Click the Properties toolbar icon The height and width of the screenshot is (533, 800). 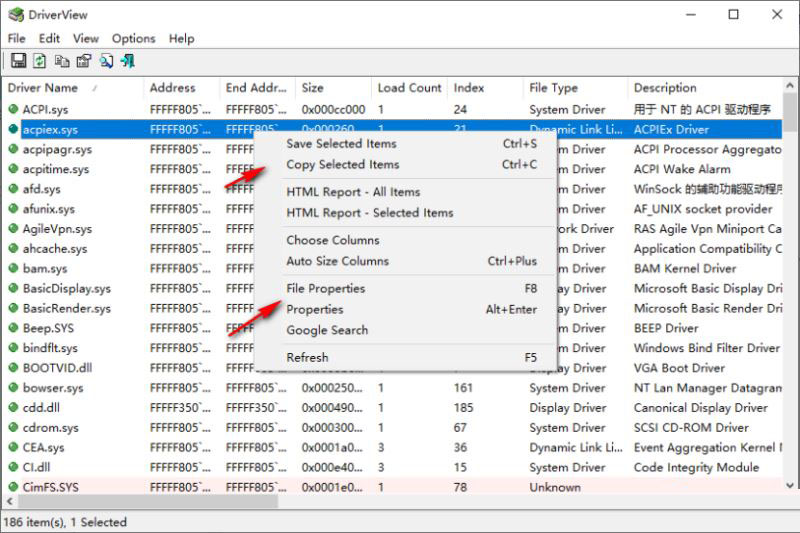coord(84,61)
